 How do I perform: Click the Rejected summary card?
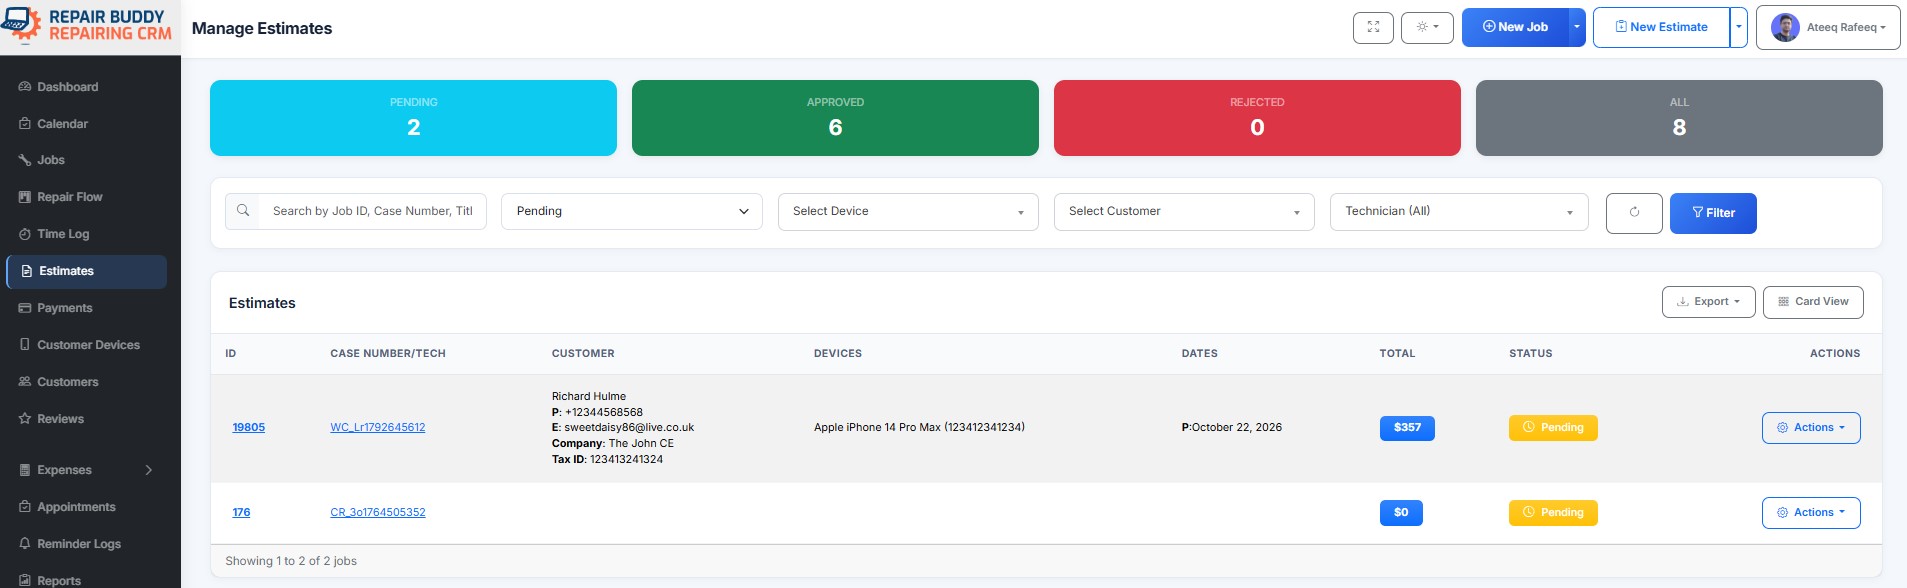coord(1257,118)
